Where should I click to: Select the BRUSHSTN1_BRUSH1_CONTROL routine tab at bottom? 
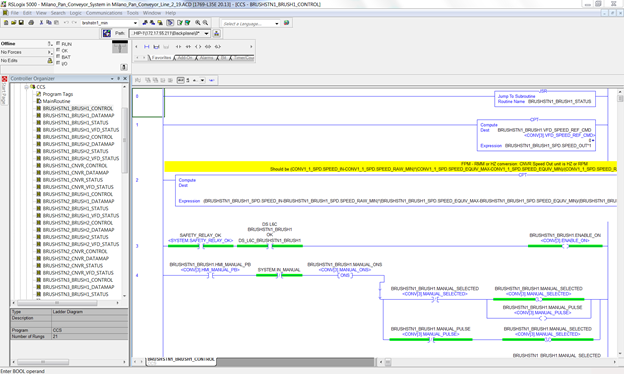[x=181, y=360]
